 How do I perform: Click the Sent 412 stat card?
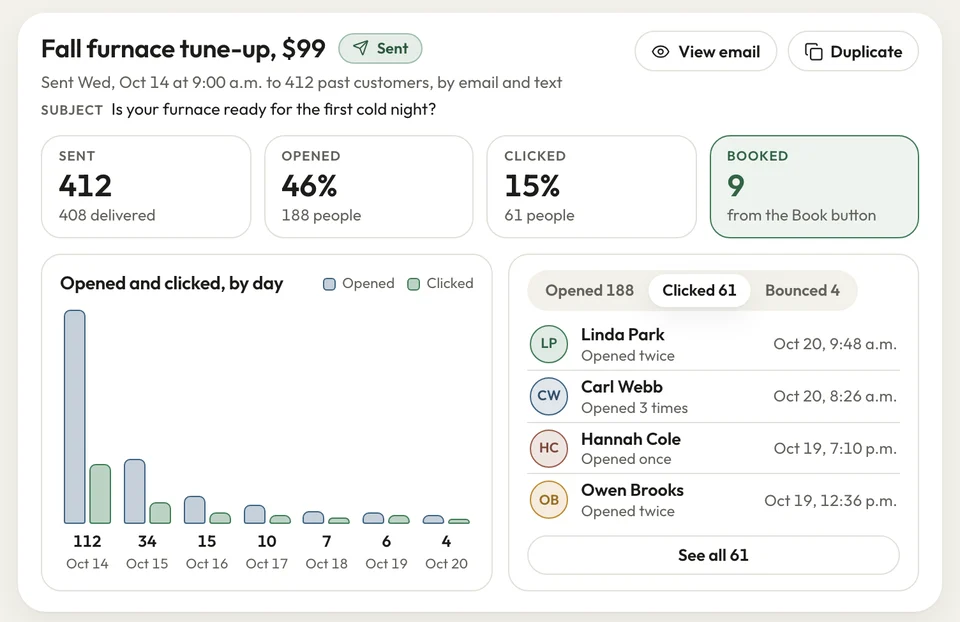[146, 187]
